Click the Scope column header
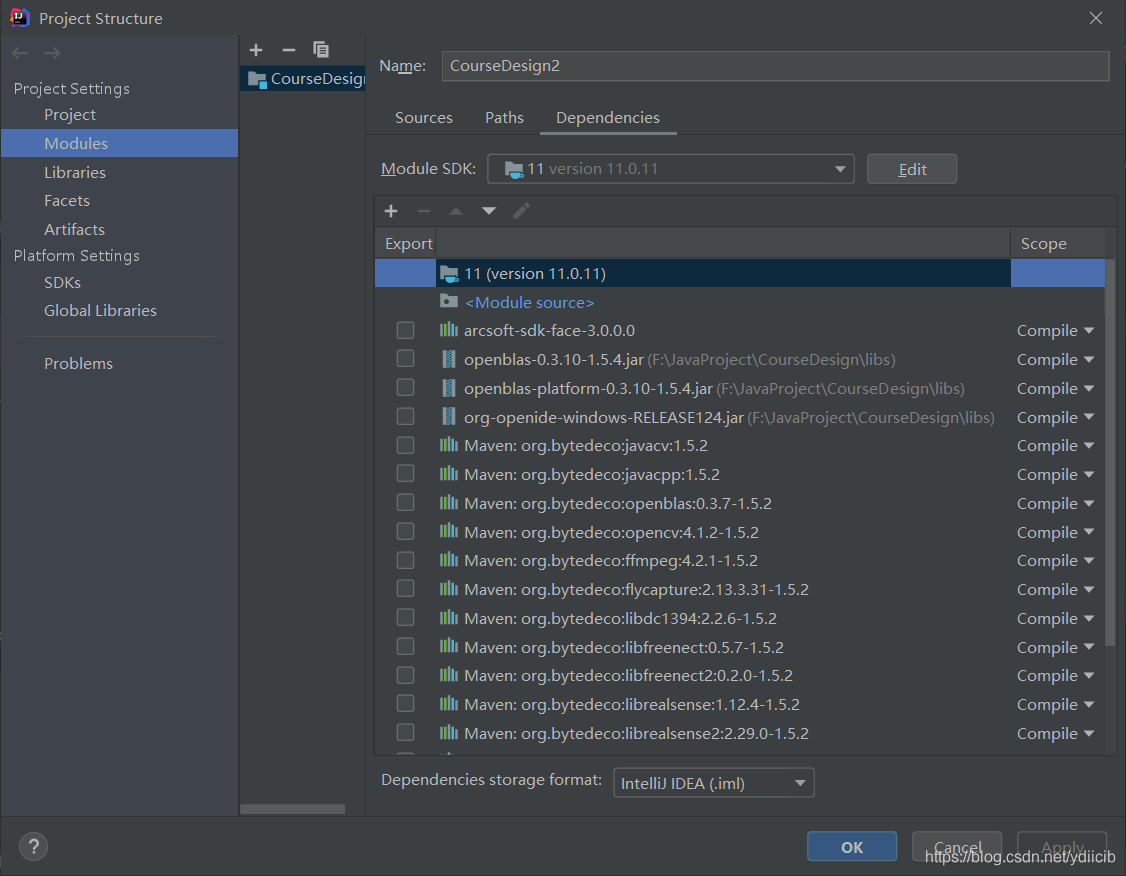Screen dimensions: 1126x876 click(x=1057, y=243)
